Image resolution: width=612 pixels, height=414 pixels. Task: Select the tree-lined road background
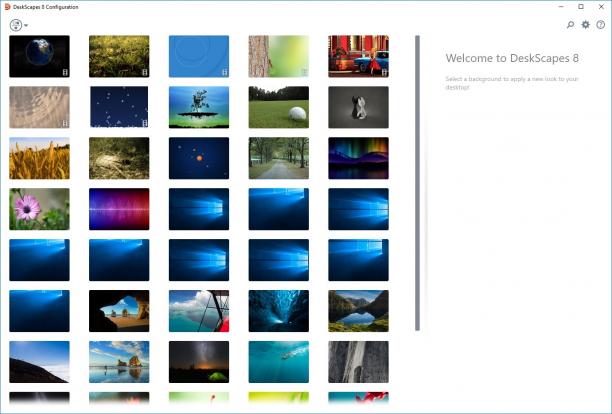279,158
